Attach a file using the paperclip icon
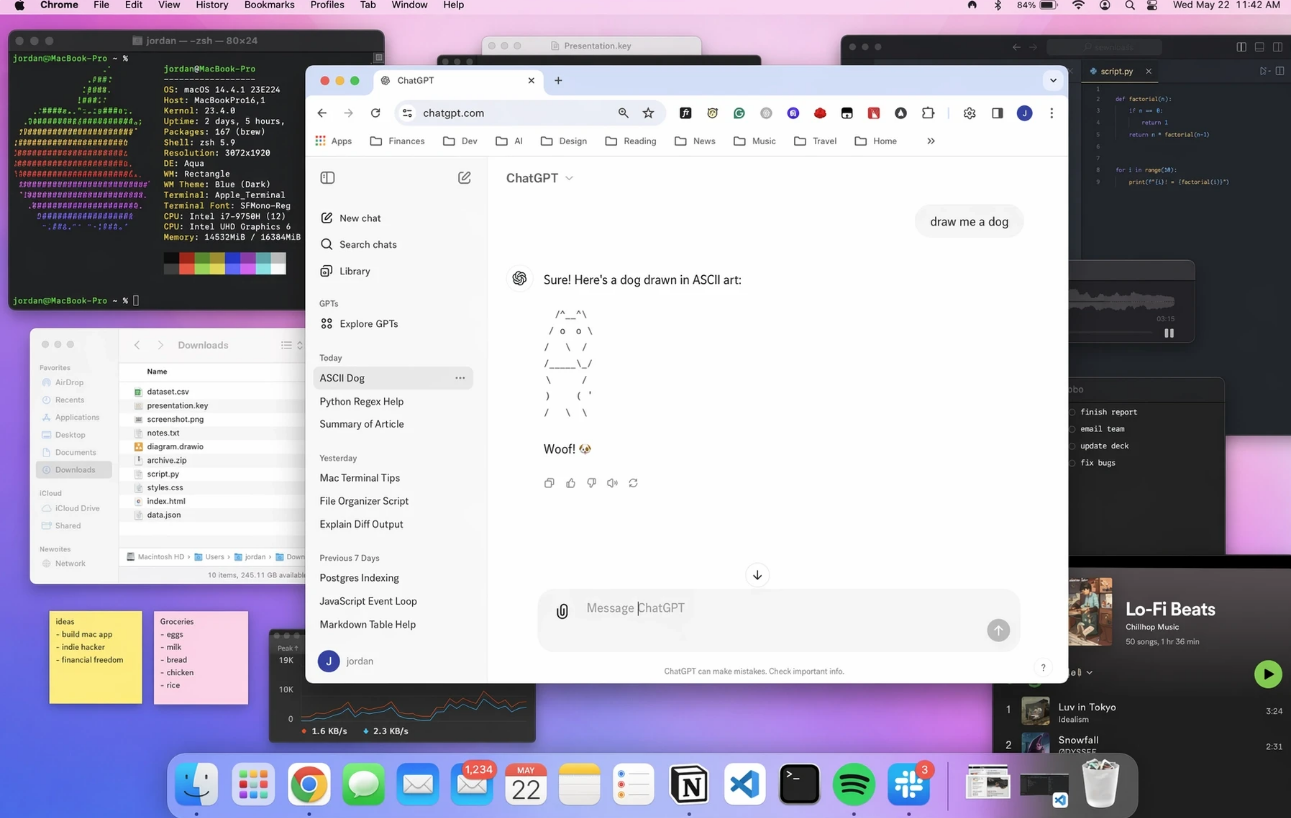 [562, 611]
